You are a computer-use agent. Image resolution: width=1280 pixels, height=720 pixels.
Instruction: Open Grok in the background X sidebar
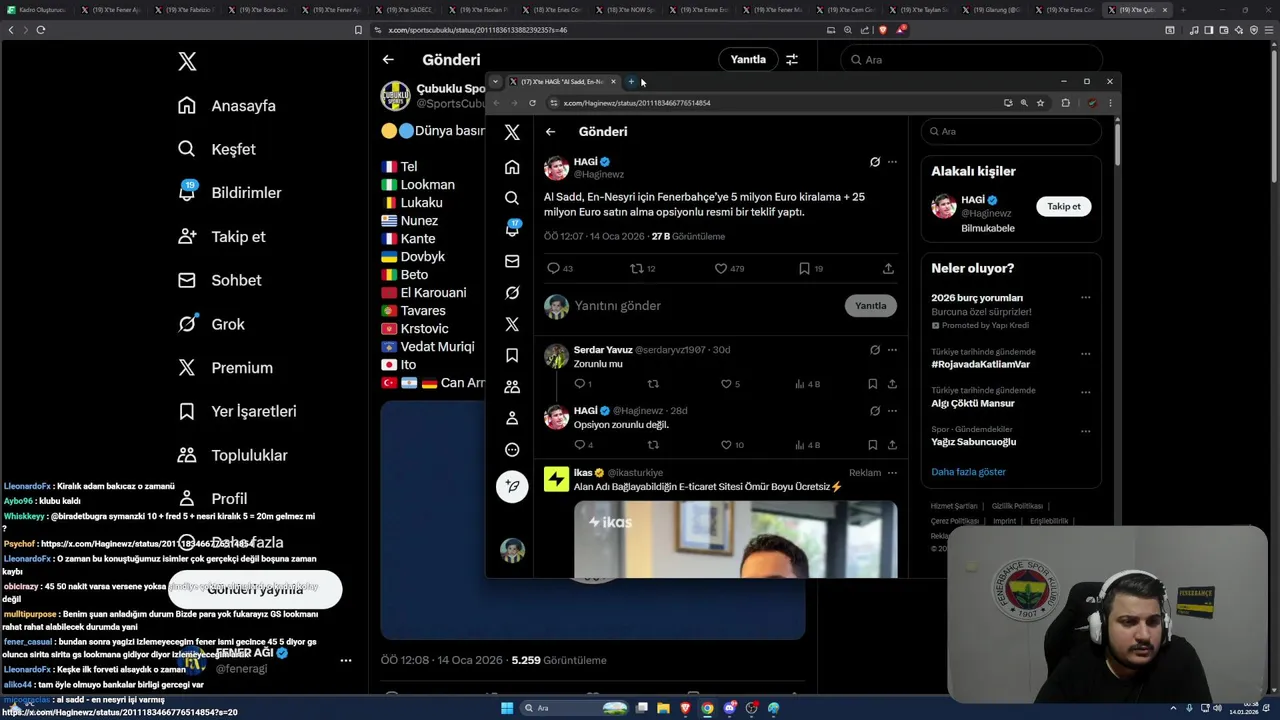211,324
